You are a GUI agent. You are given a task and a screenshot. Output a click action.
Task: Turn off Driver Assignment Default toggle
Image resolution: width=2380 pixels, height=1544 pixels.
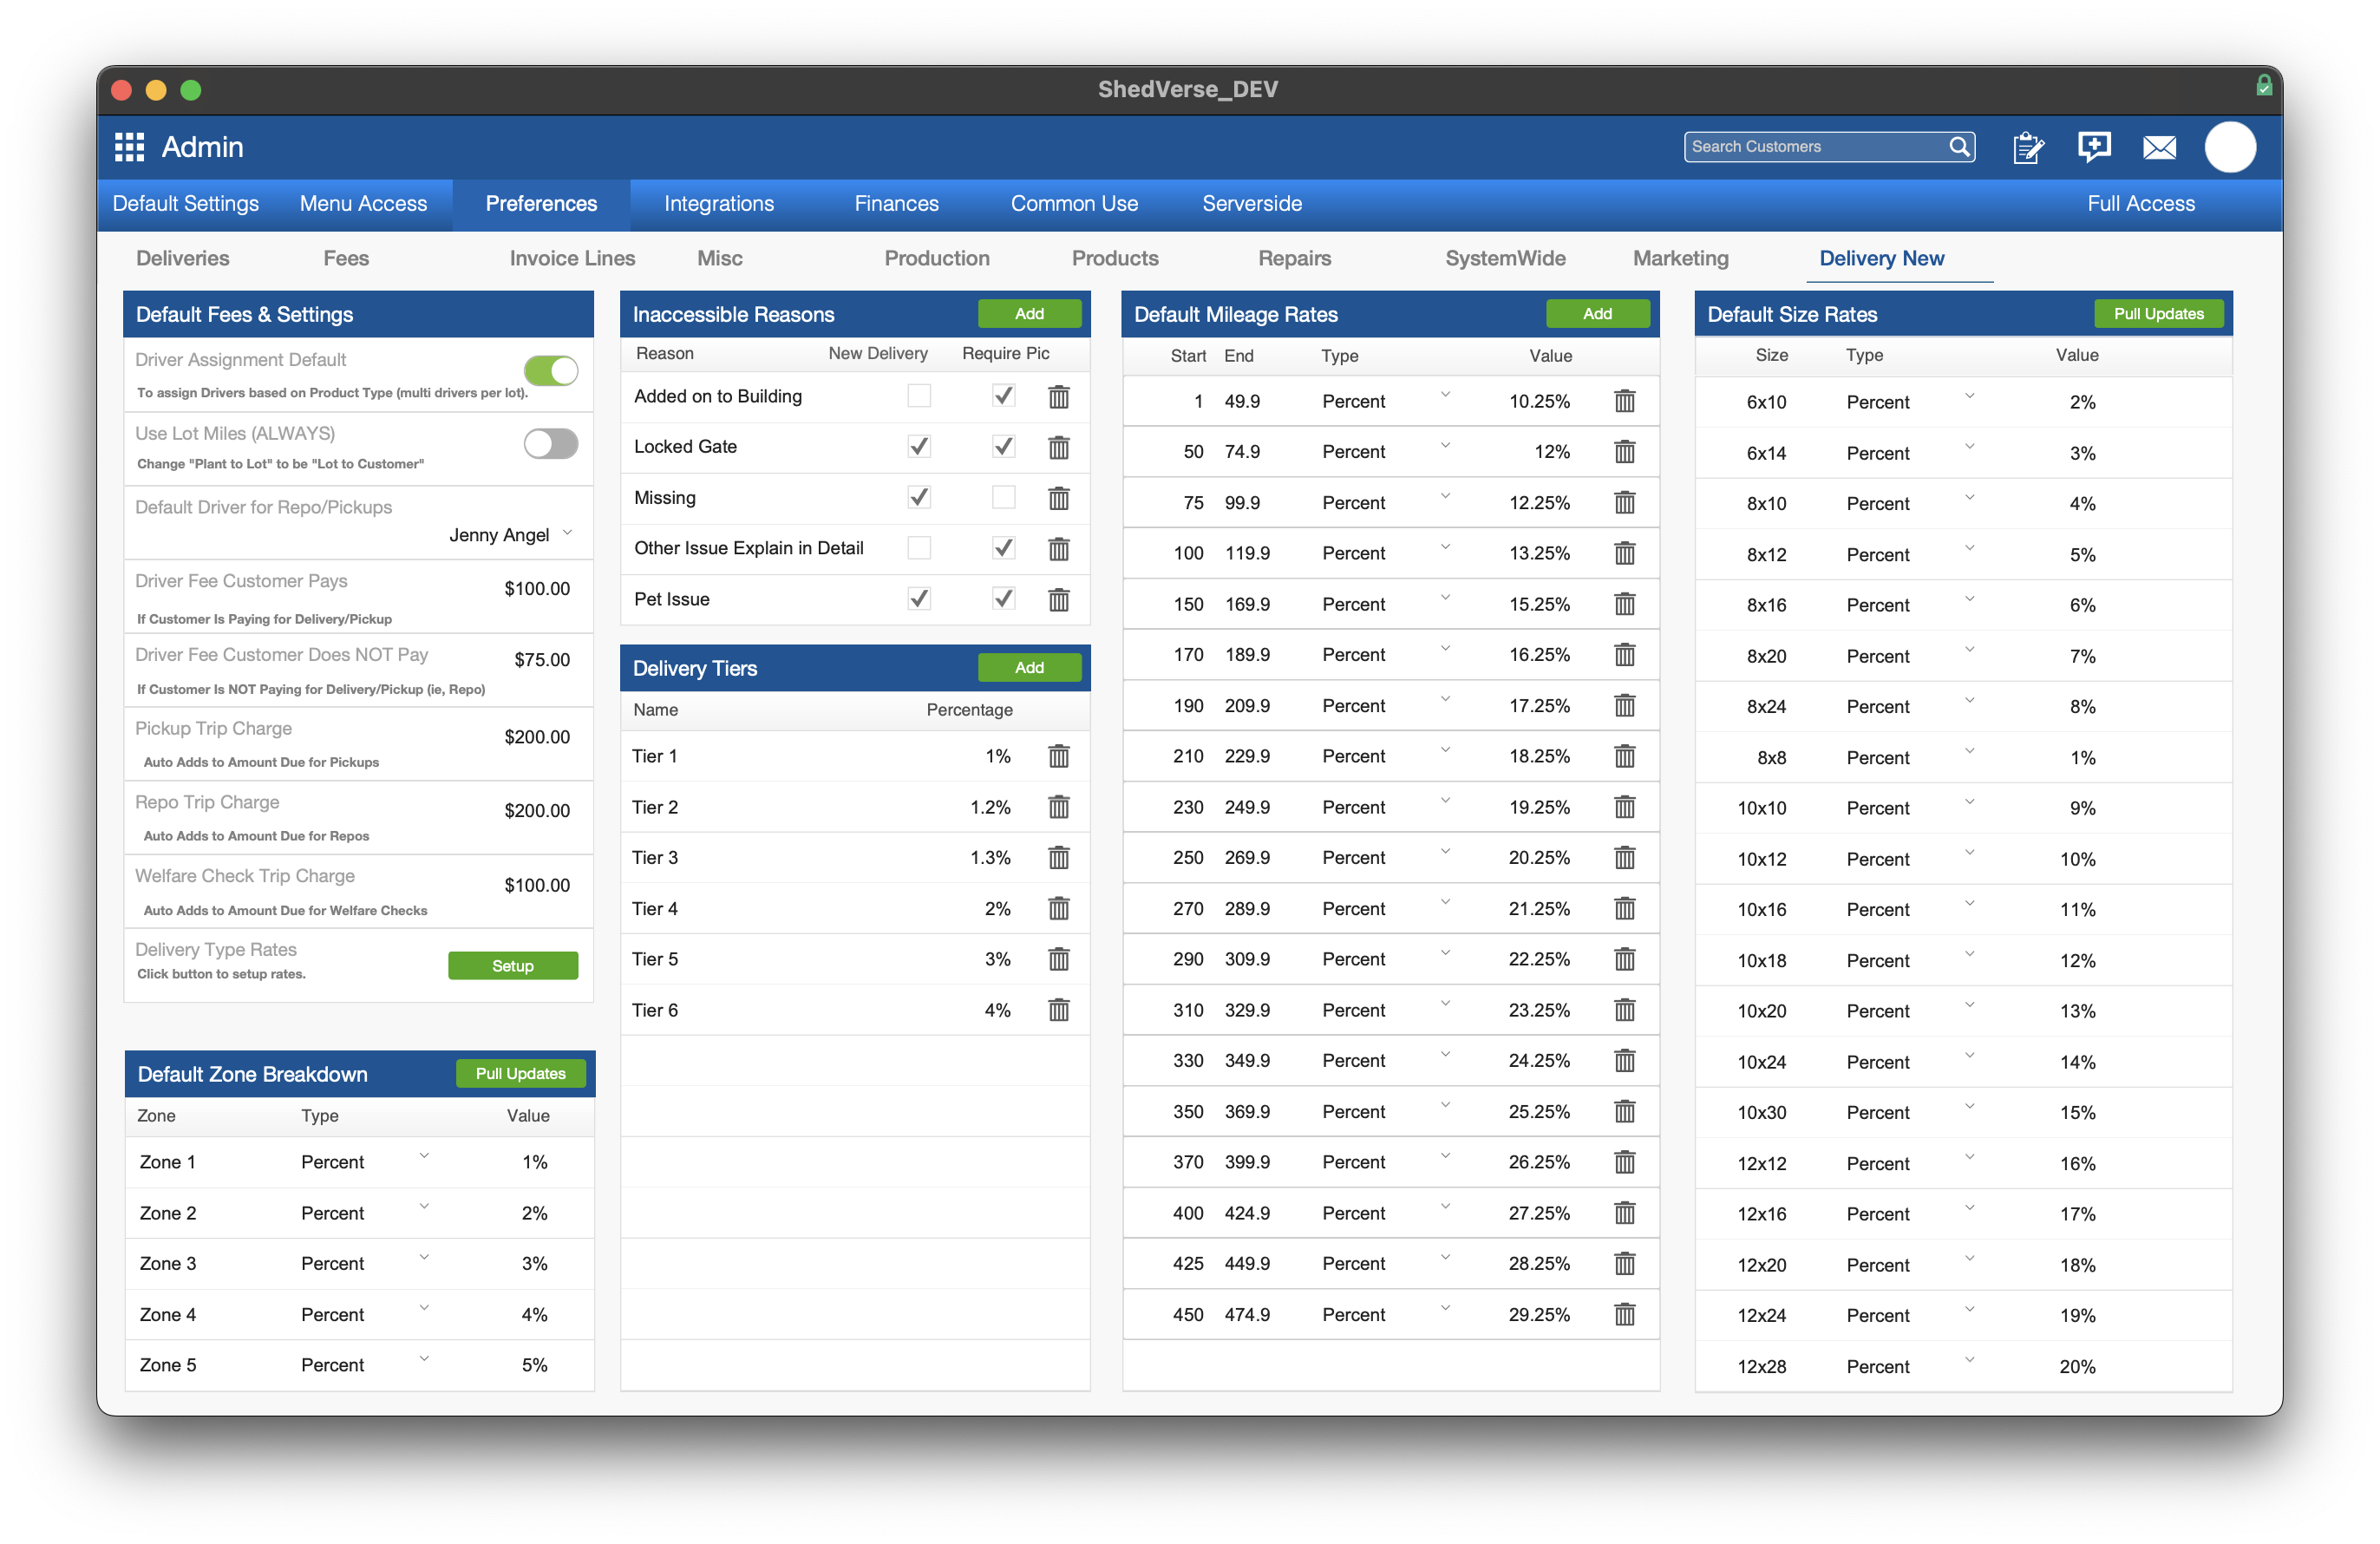550,371
